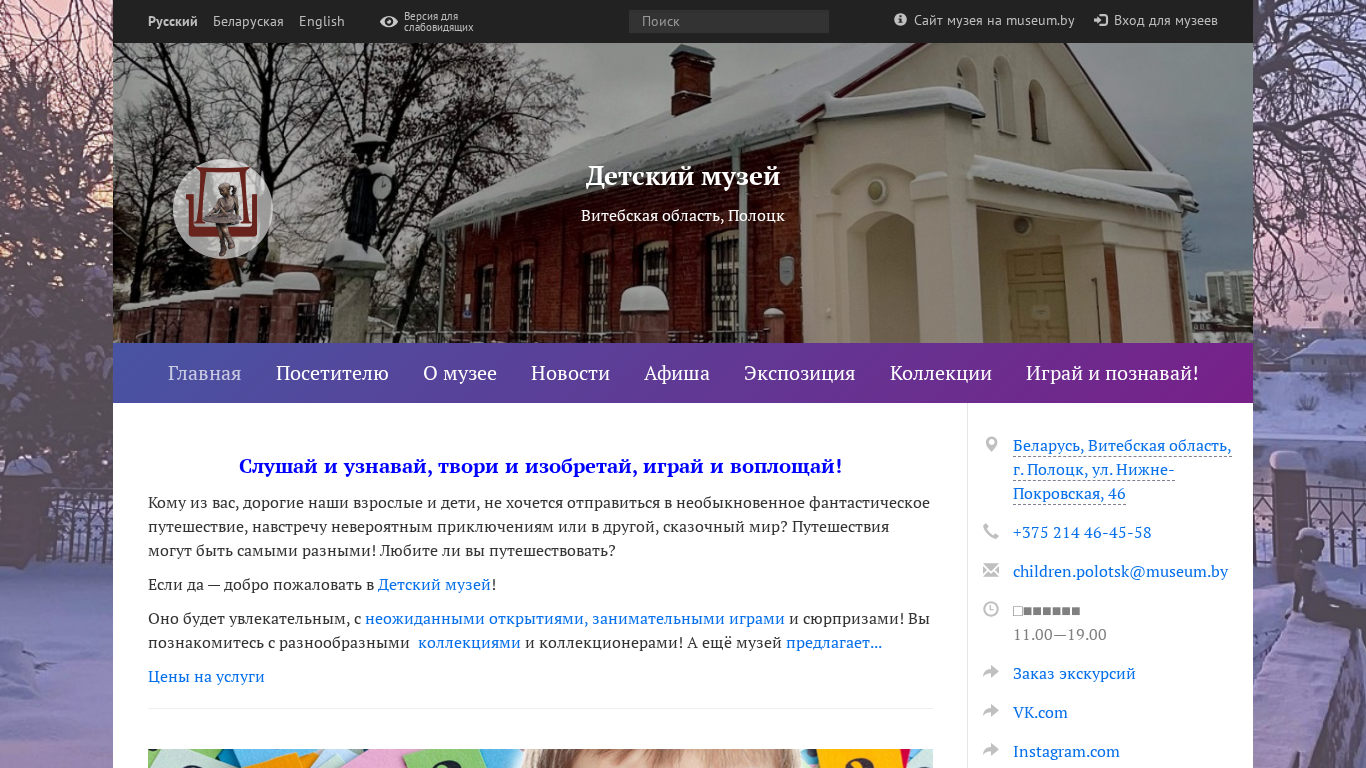The height and width of the screenshot is (768, 1366).
Task: Open the Instagram.com sidebar link
Action: tap(1066, 752)
